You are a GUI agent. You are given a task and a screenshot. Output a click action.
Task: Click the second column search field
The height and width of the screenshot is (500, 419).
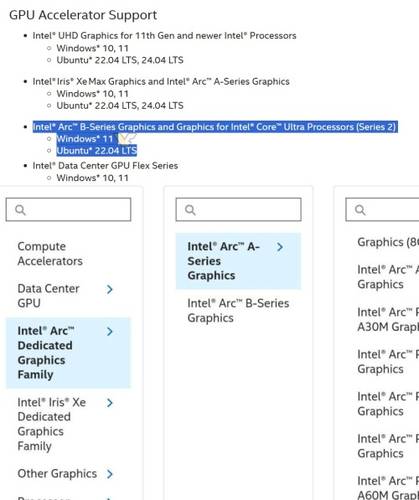[x=238, y=210]
